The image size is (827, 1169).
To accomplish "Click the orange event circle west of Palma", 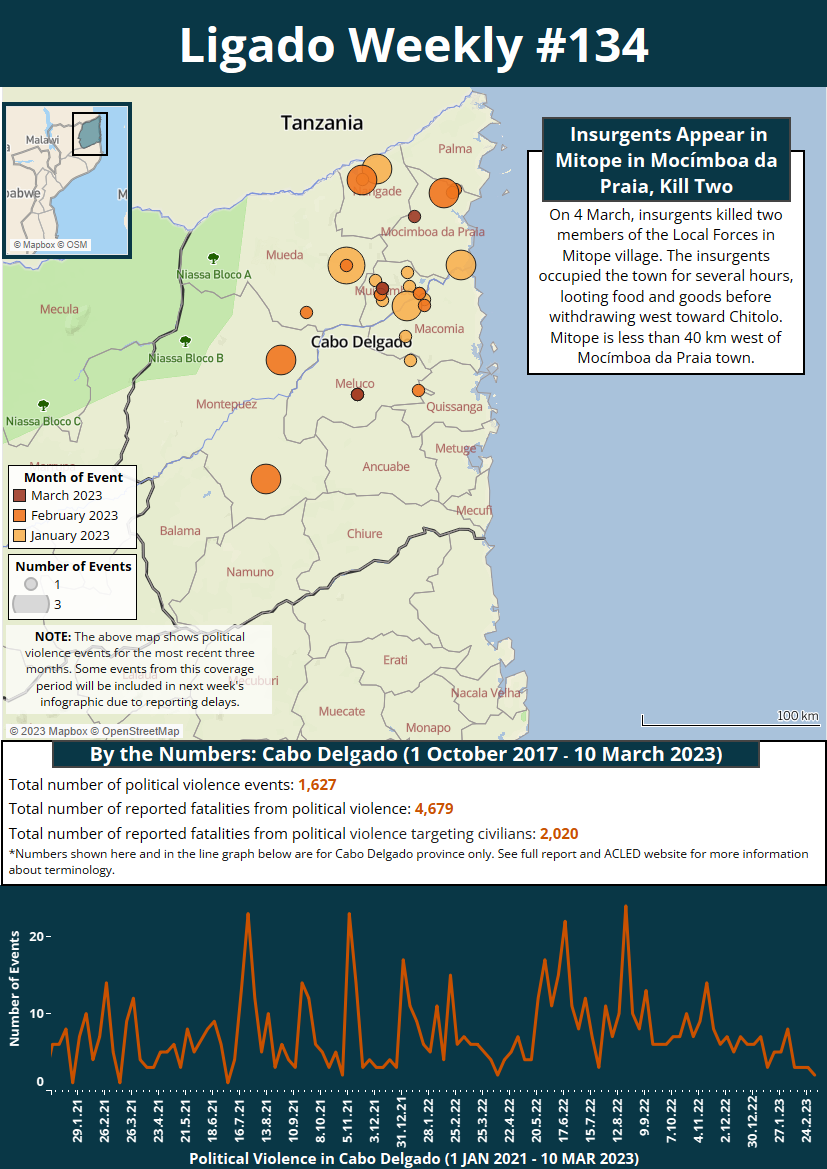I will [444, 193].
